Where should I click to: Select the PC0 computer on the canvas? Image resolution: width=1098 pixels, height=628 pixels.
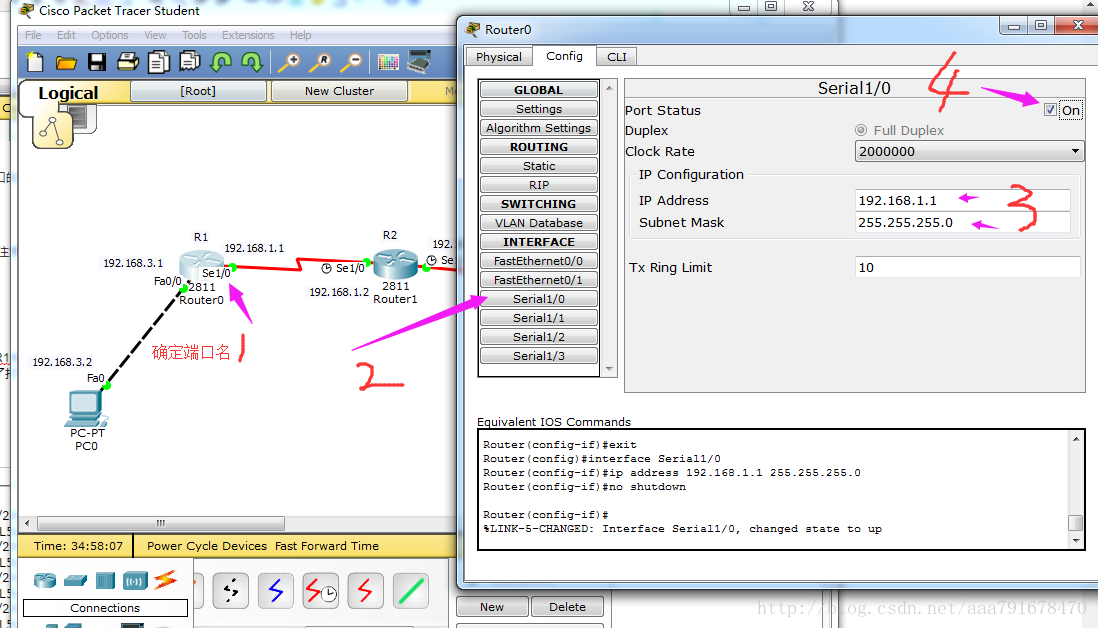coord(85,409)
